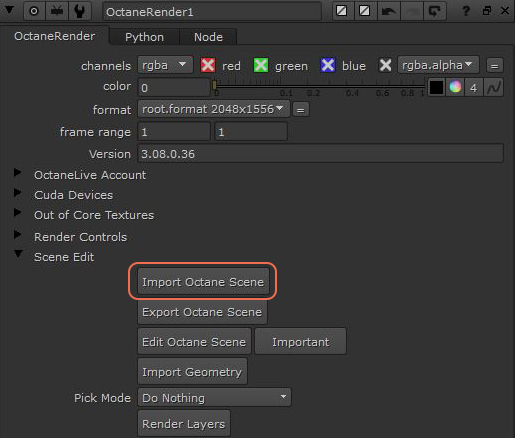Switch to the Node tab

208,37
